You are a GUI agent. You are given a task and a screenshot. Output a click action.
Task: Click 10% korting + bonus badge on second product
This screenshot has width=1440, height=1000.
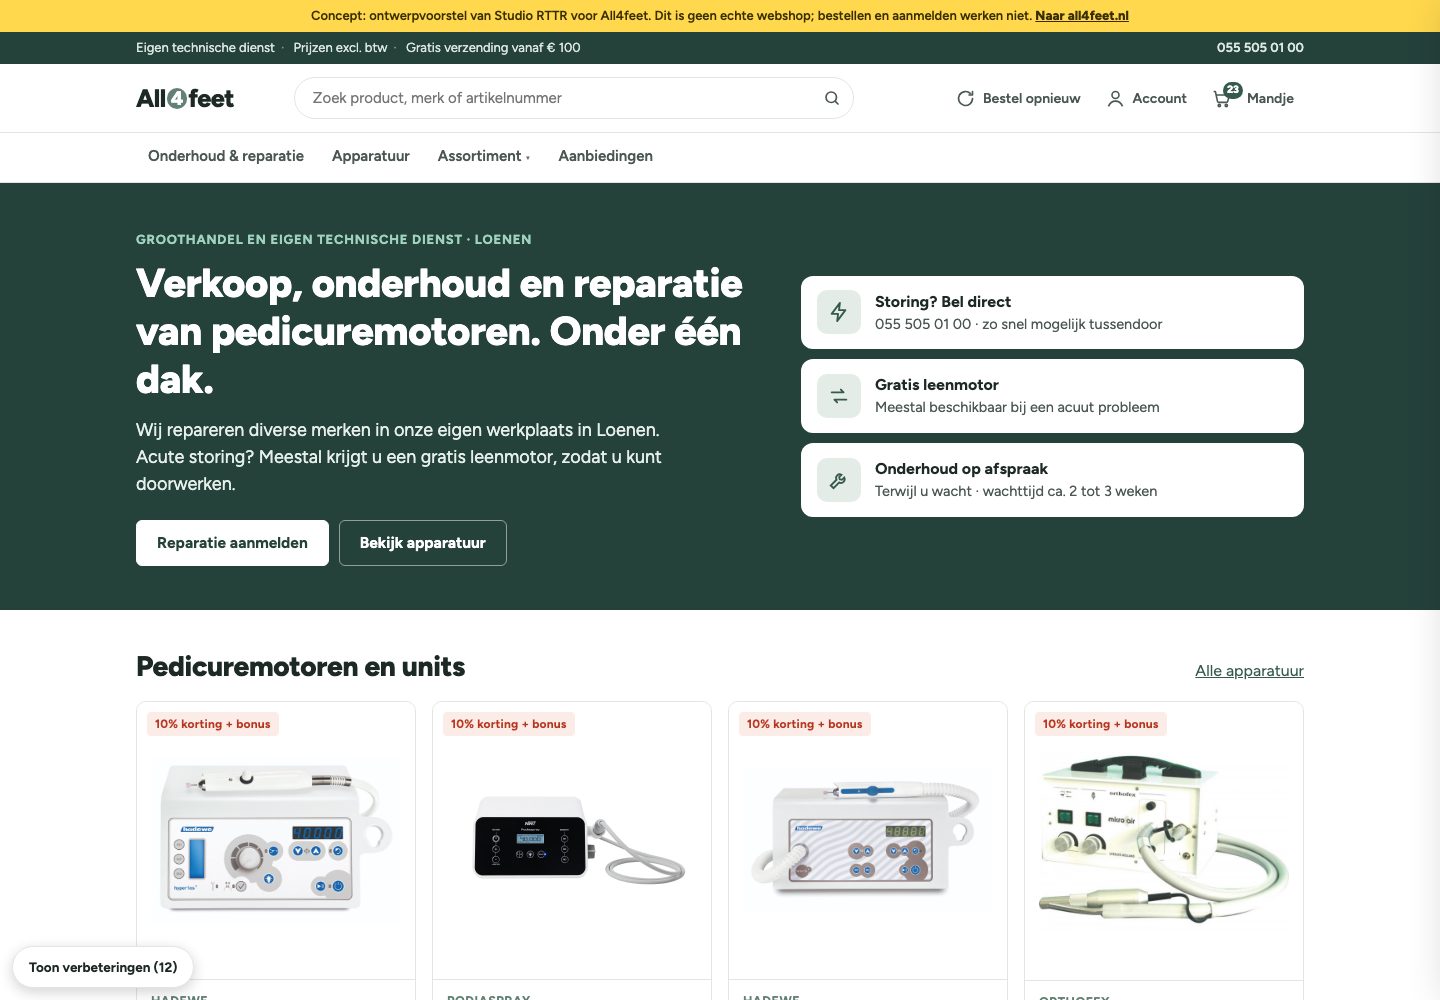(508, 724)
